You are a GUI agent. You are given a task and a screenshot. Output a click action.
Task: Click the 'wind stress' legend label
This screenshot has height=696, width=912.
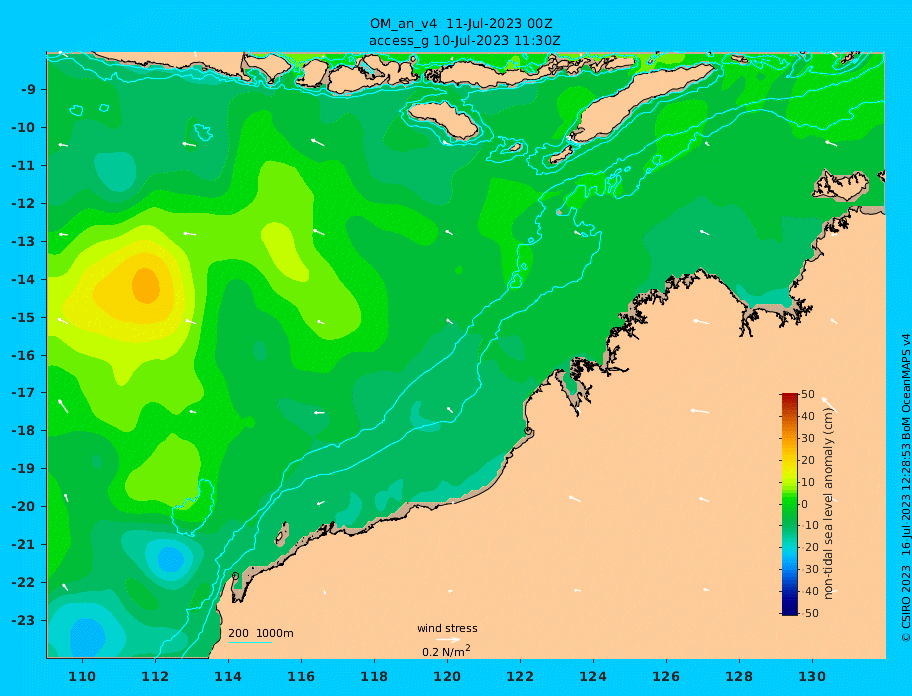[x=447, y=628]
